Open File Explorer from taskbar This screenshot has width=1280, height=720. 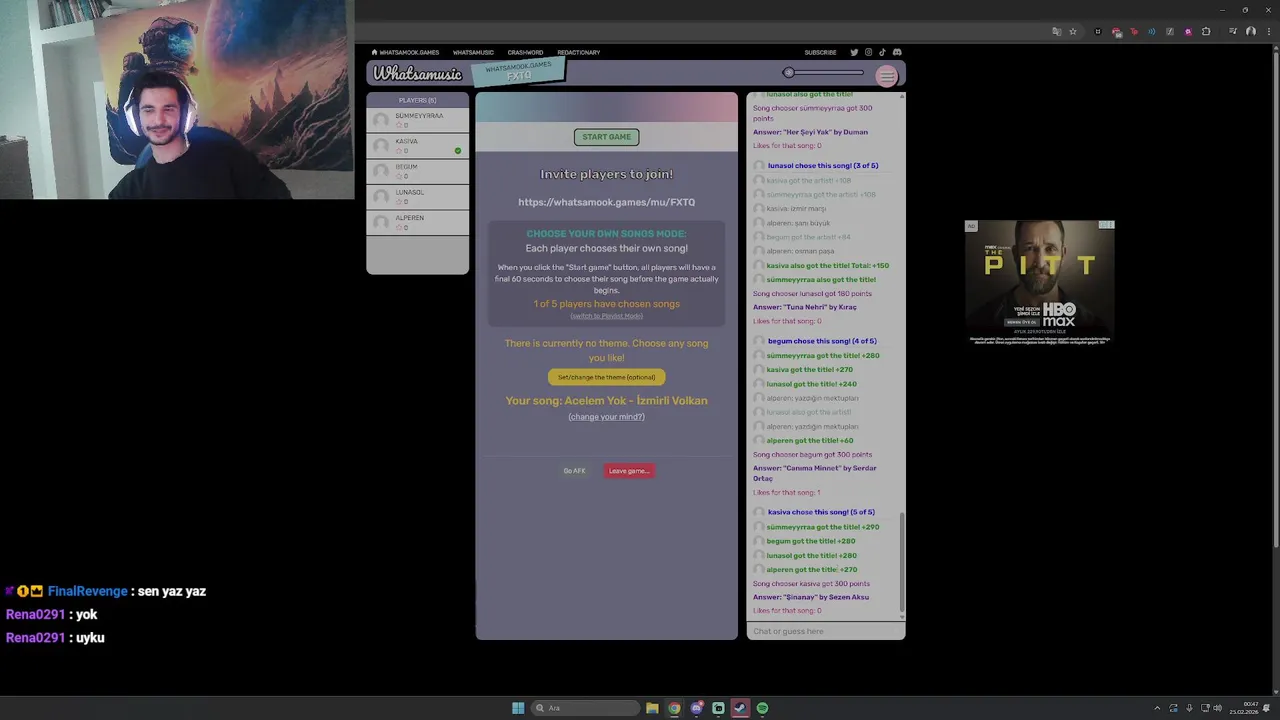tap(652, 708)
